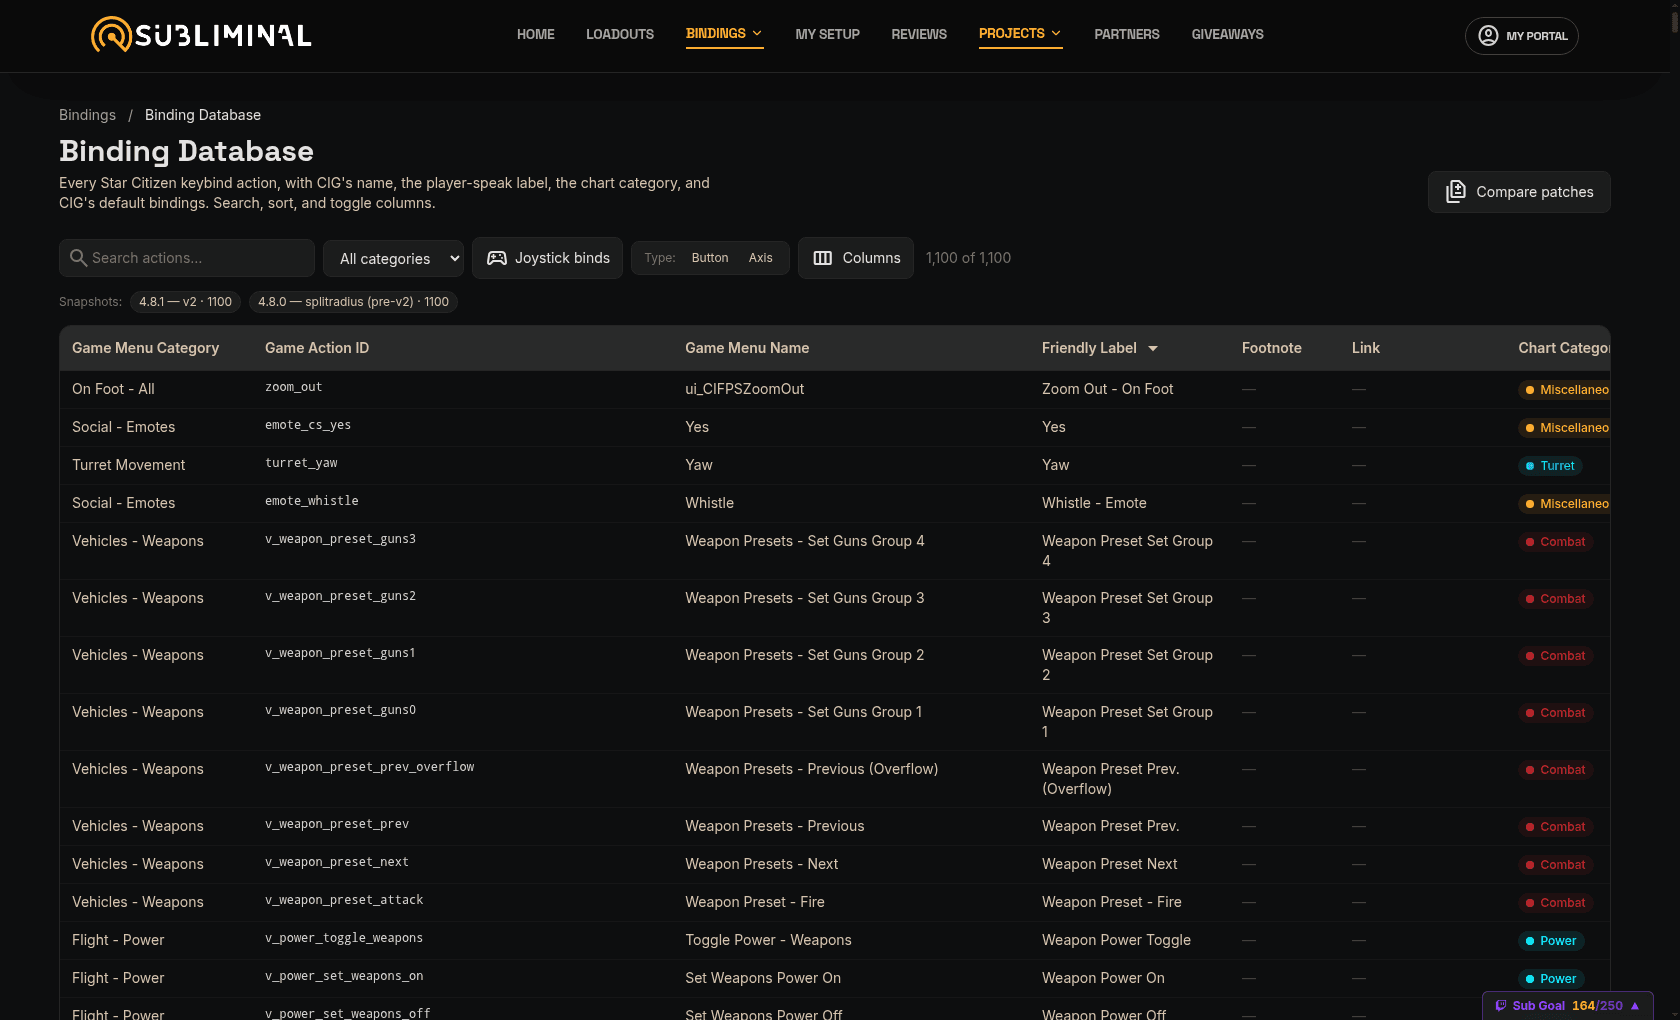Click v_weapon_preset_attack action ID
Screen dimensions: 1680x1020
[344, 900]
